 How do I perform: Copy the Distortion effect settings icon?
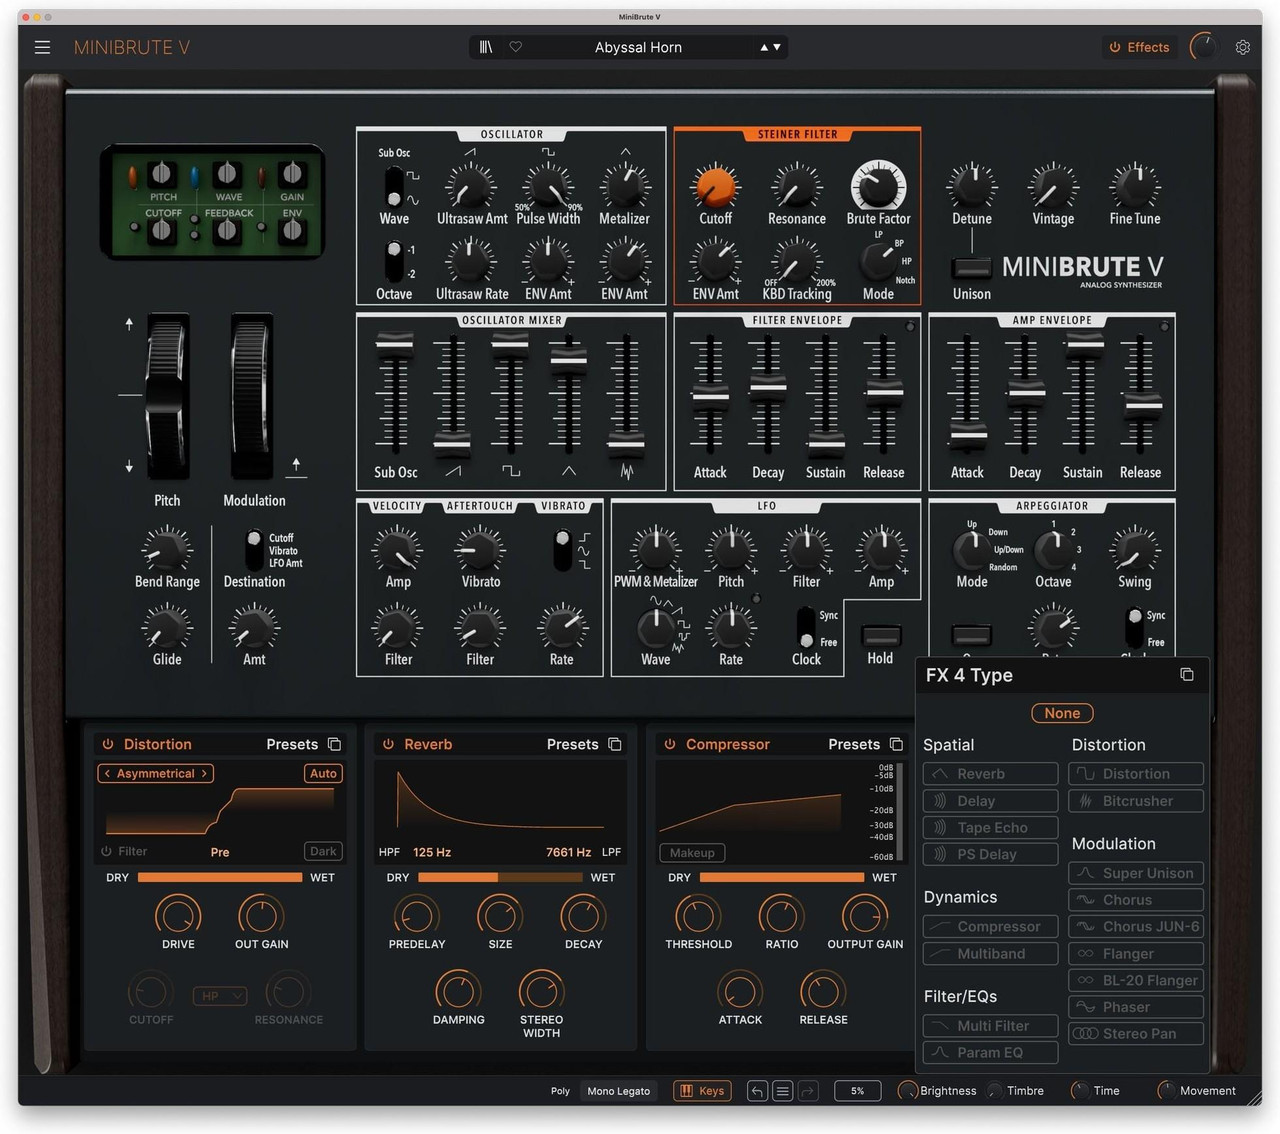coord(335,744)
